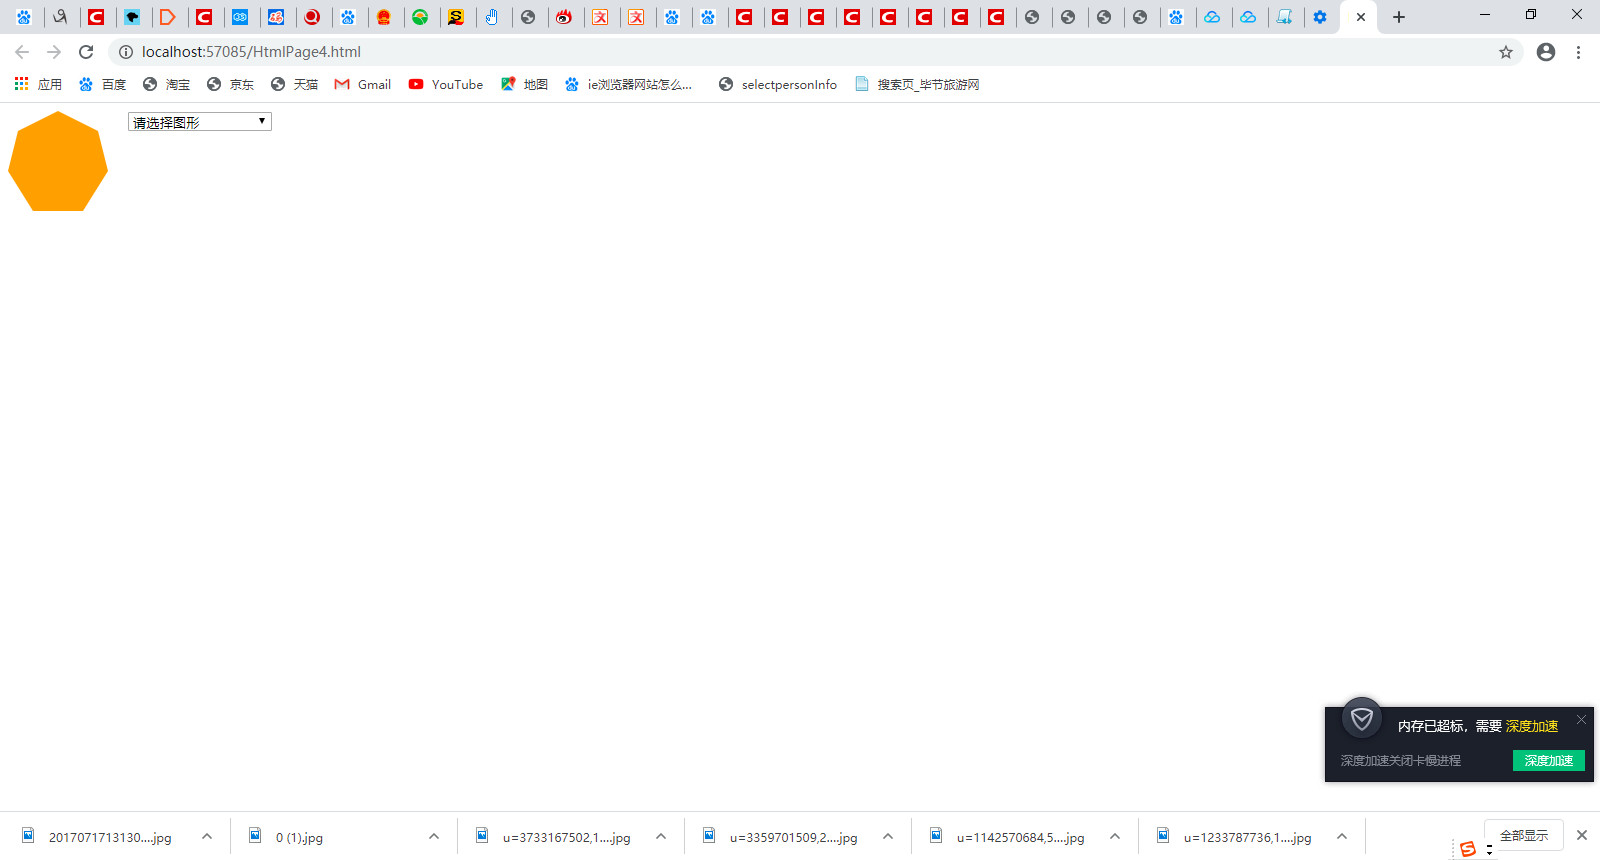
Task: Click 全部显示 to show all downloads
Action: coord(1524,835)
